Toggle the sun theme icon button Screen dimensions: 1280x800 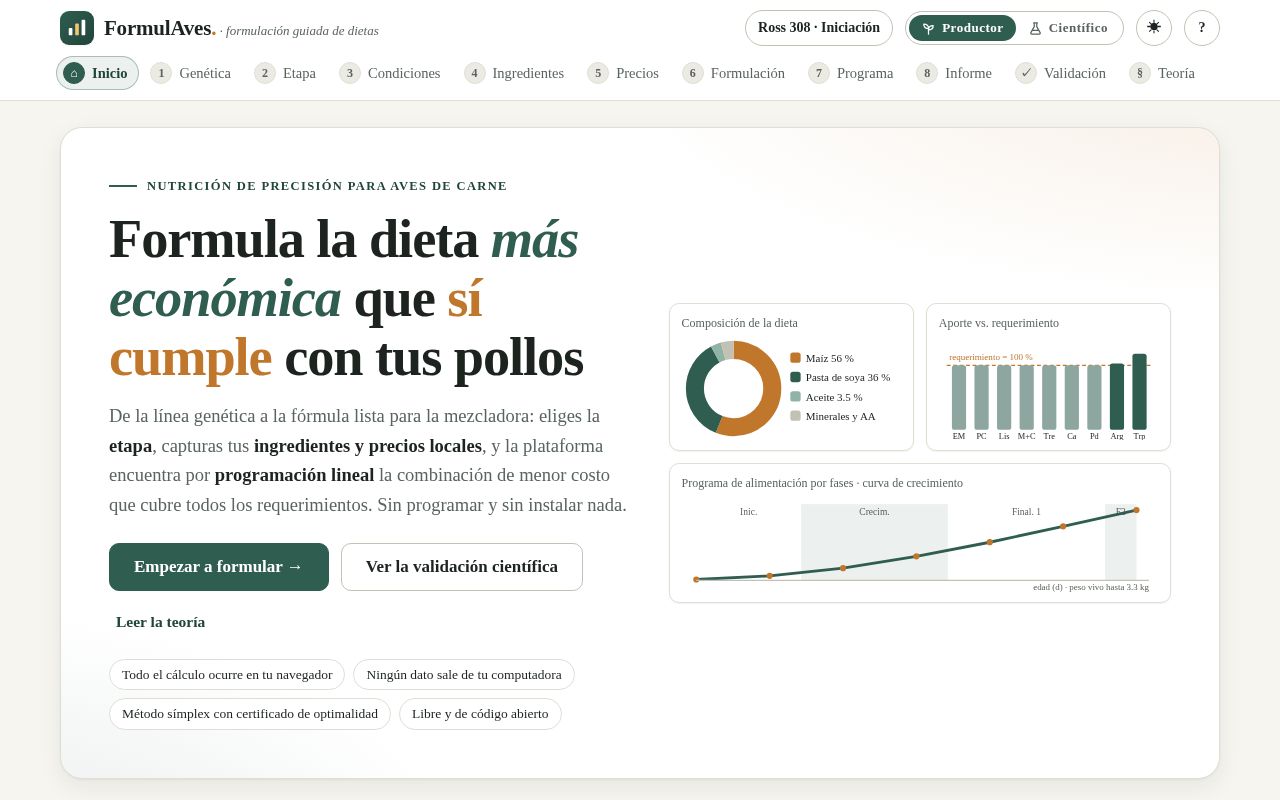[x=1154, y=28]
